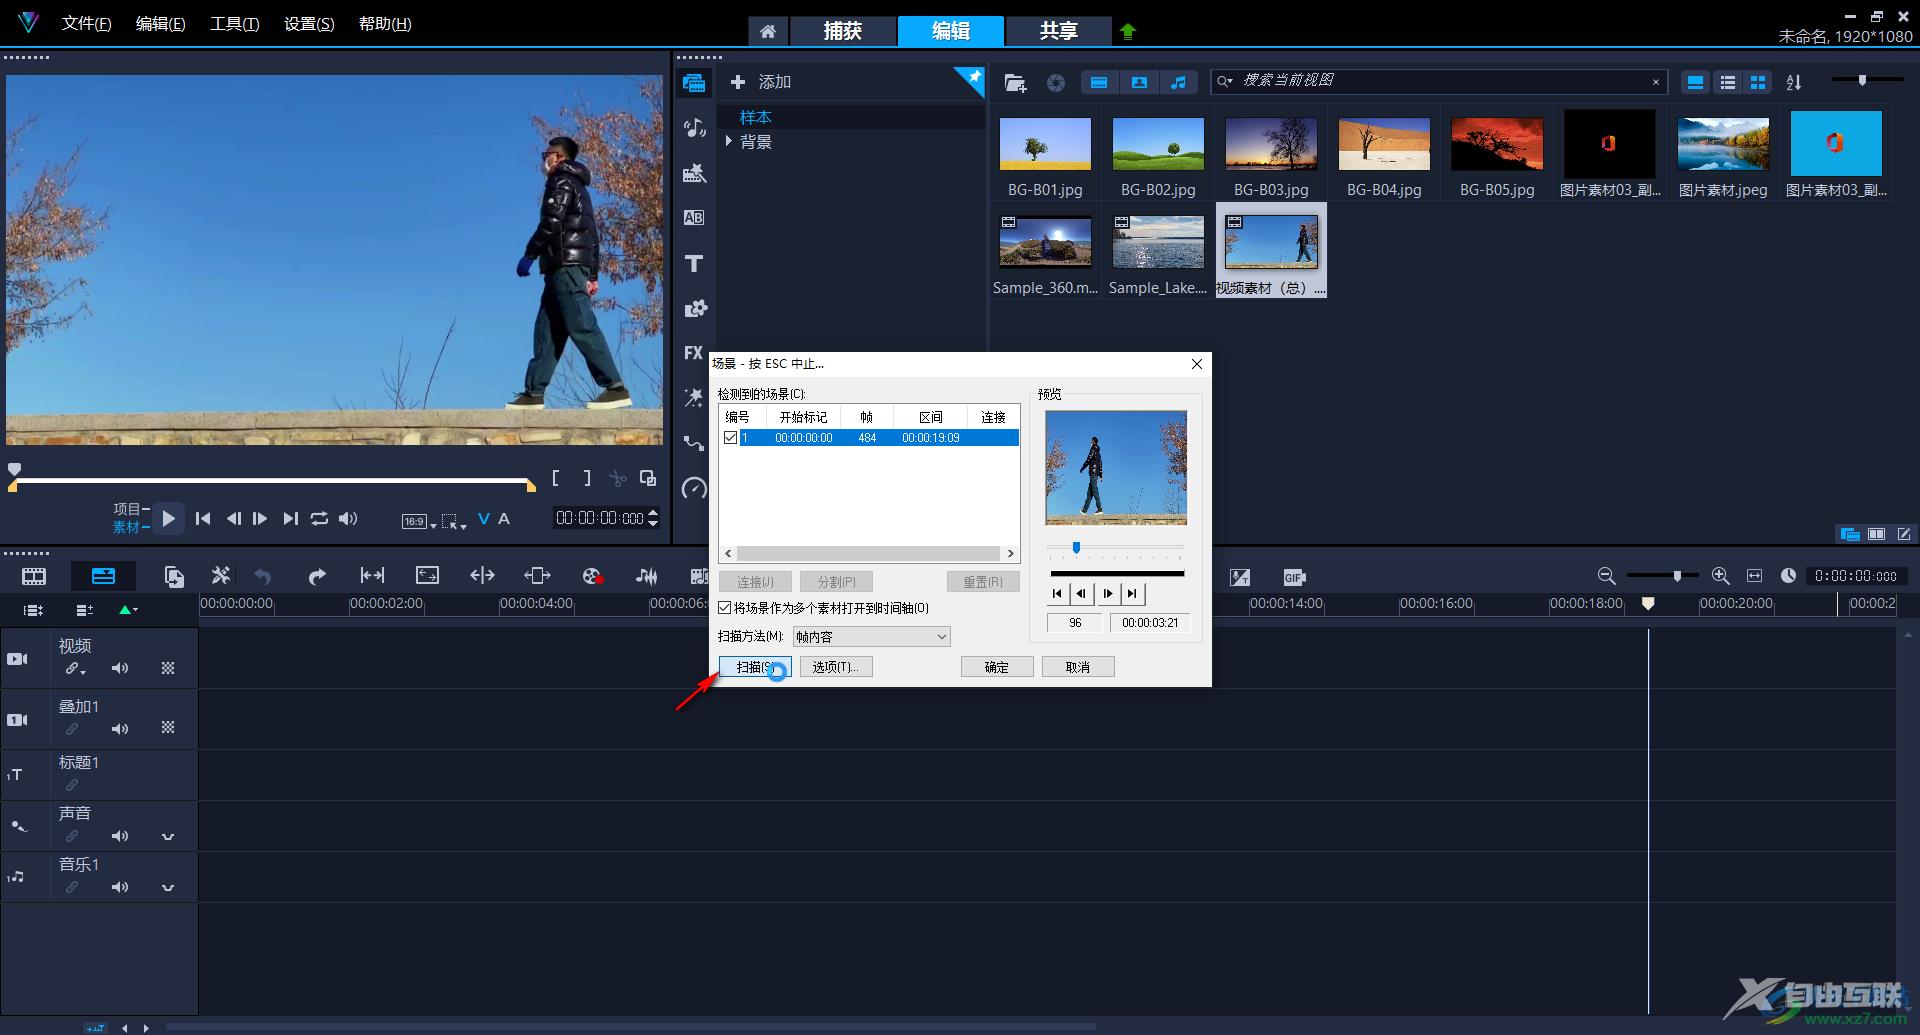The height and width of the screenshot is (1035, 1920).
Task: Mute the 视频 track speaker
Action: click(120, 668)
